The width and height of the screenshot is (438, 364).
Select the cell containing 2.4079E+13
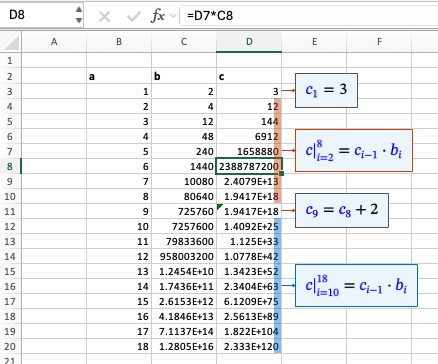point(249,181)
